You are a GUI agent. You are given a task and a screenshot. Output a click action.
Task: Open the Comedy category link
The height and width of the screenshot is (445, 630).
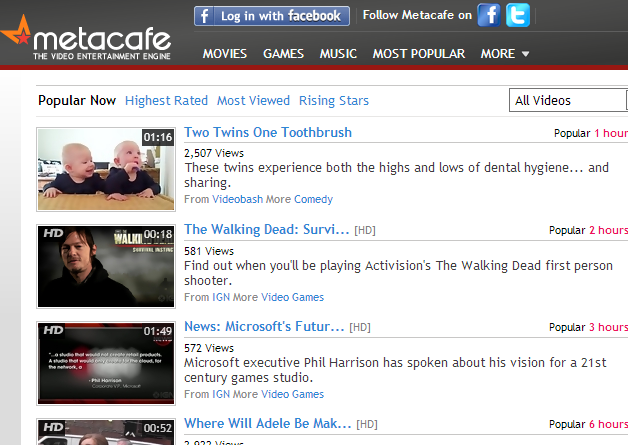313,199
